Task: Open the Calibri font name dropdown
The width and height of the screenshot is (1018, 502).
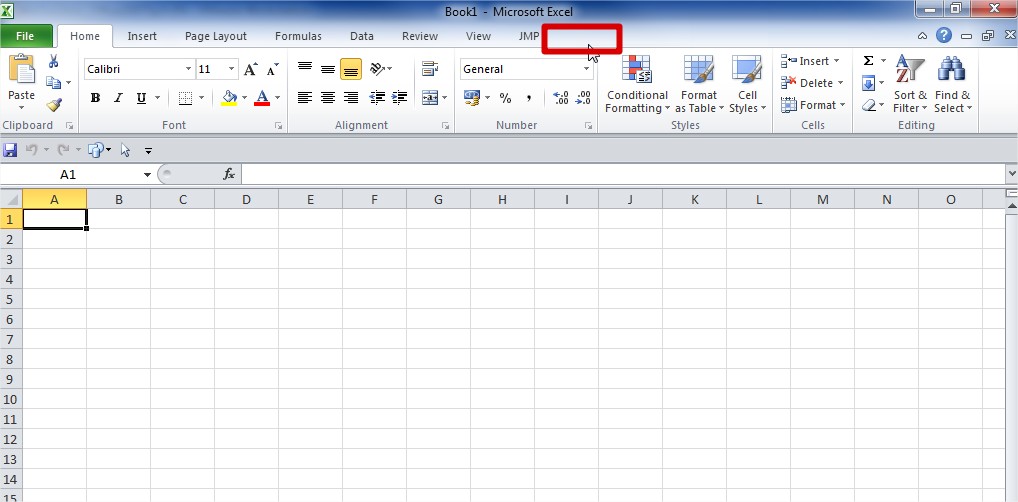Action: [x=188, y=69]
